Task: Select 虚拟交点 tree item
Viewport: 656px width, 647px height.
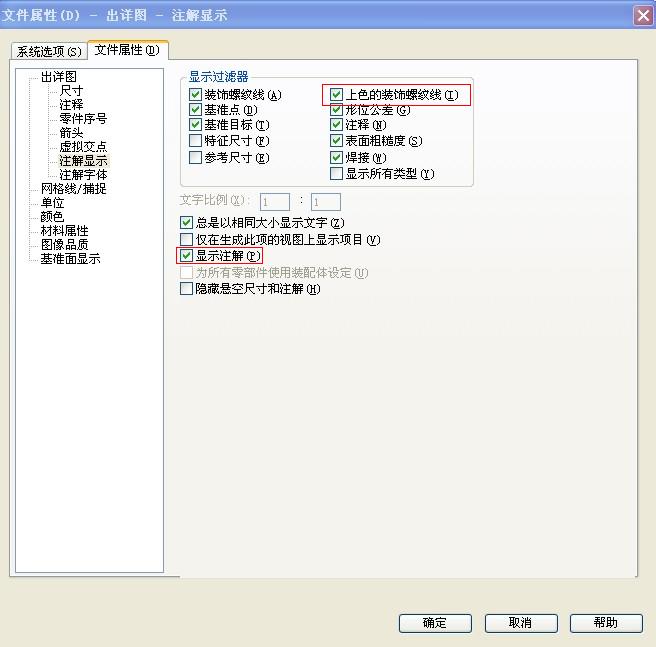Action: tap(83, 146)
